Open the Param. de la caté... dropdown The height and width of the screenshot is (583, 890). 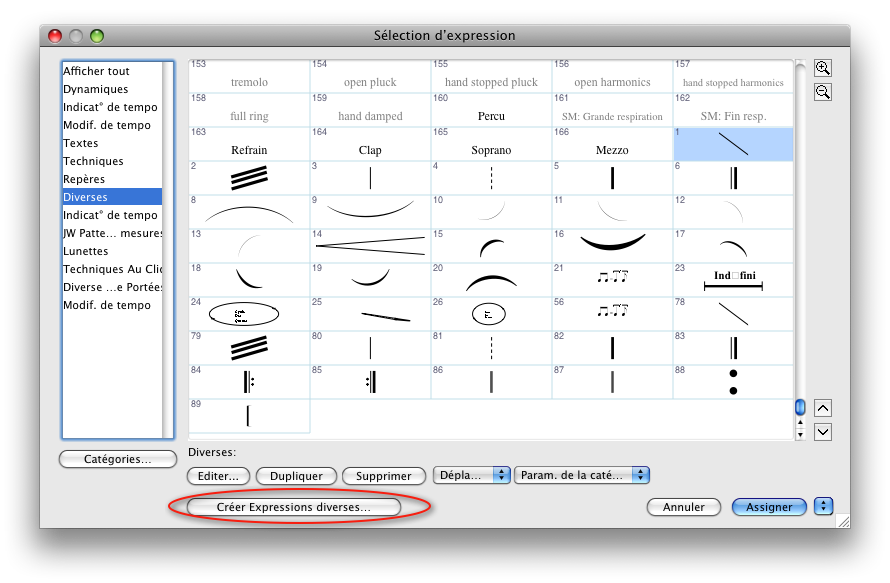pos(582,476)
